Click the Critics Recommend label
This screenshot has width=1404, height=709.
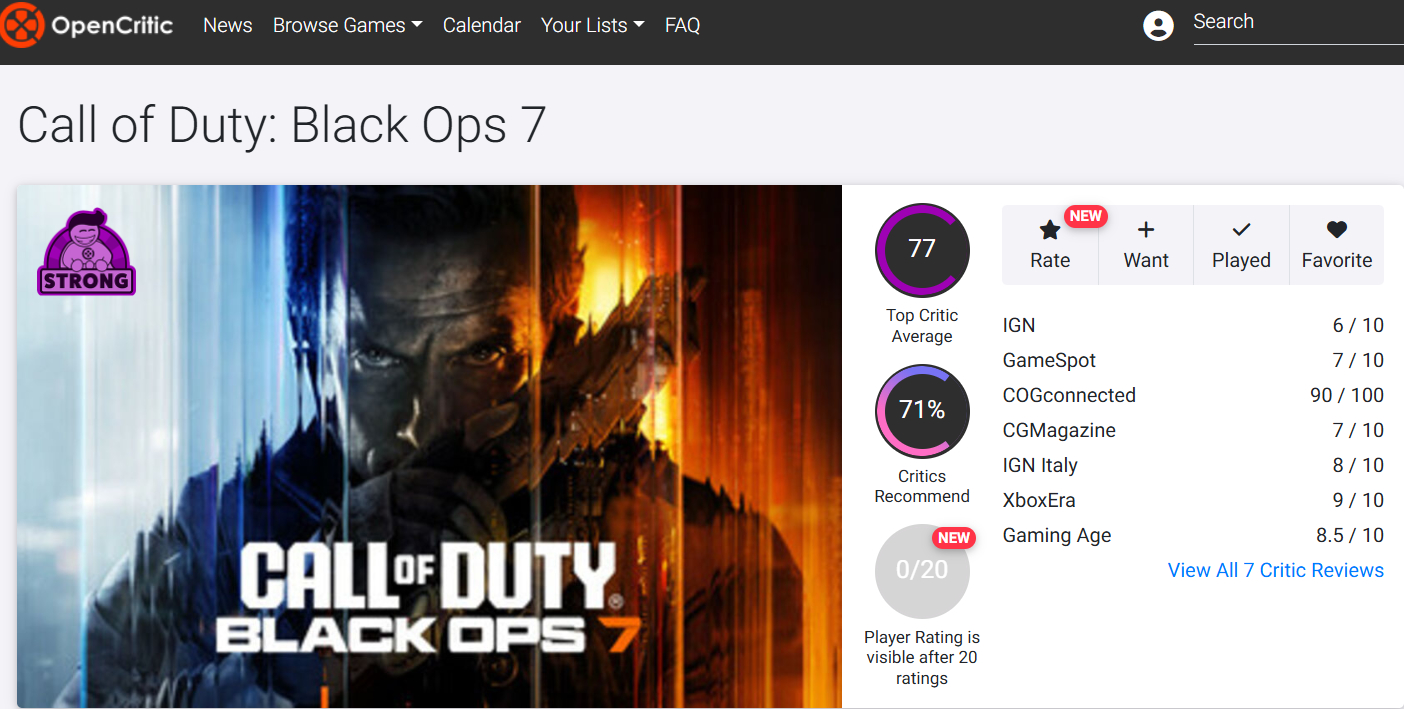coord(922,486)
